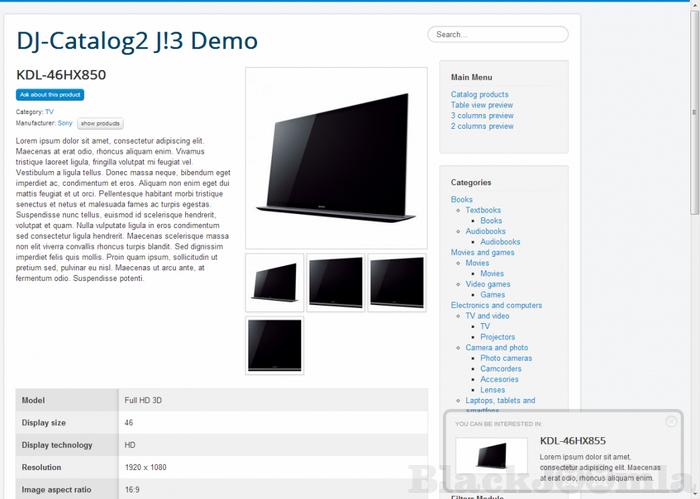Viewport: 700px width, 499px height.
Task: Click the TV category link under product title
Action: point(49,112)
